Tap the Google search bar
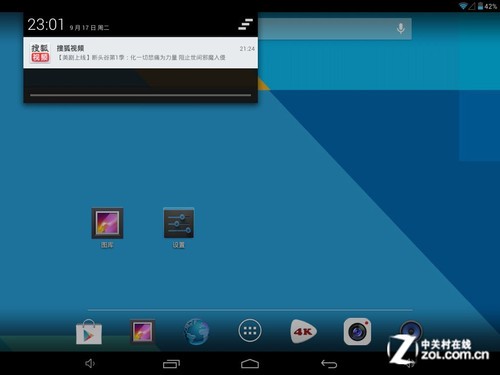This screenshot has height=375, width=500. click(x=335, y=29)
